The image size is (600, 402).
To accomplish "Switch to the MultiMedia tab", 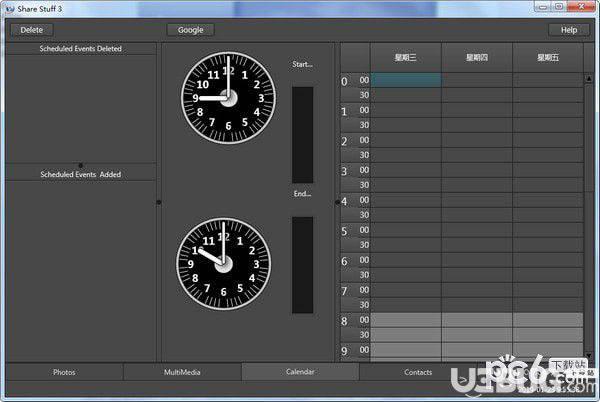I will click(182, 372).
